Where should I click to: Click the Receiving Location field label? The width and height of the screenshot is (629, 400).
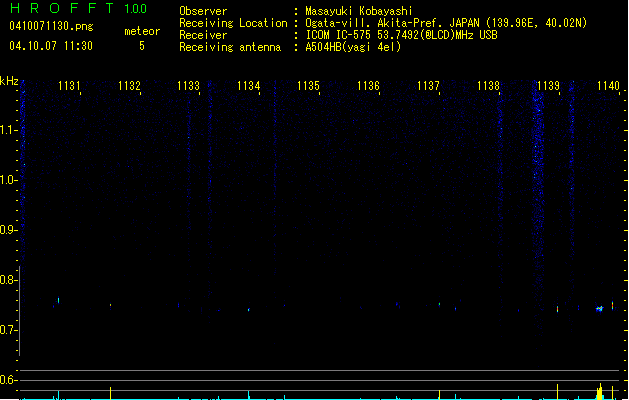[x=233, y=23]
